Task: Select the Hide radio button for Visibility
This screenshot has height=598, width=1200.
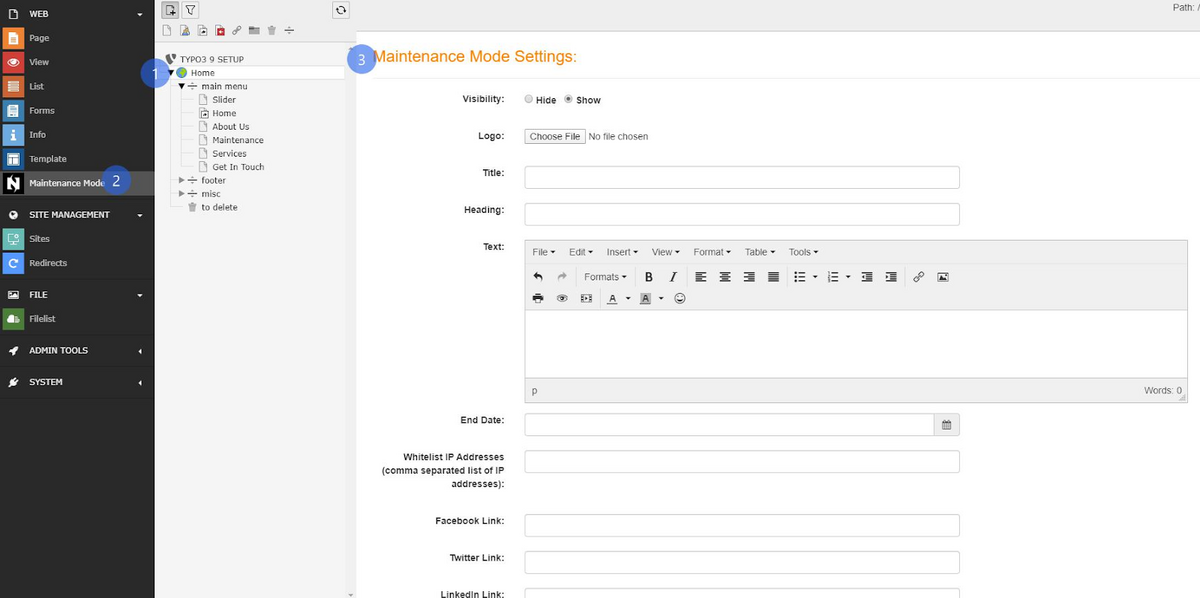Action: 529,99
